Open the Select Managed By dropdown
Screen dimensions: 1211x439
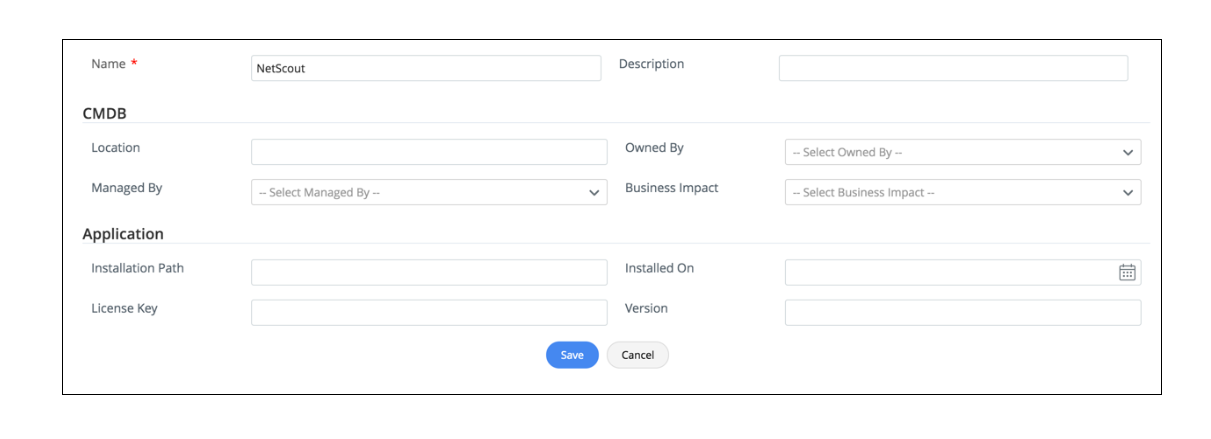[428, 192]
